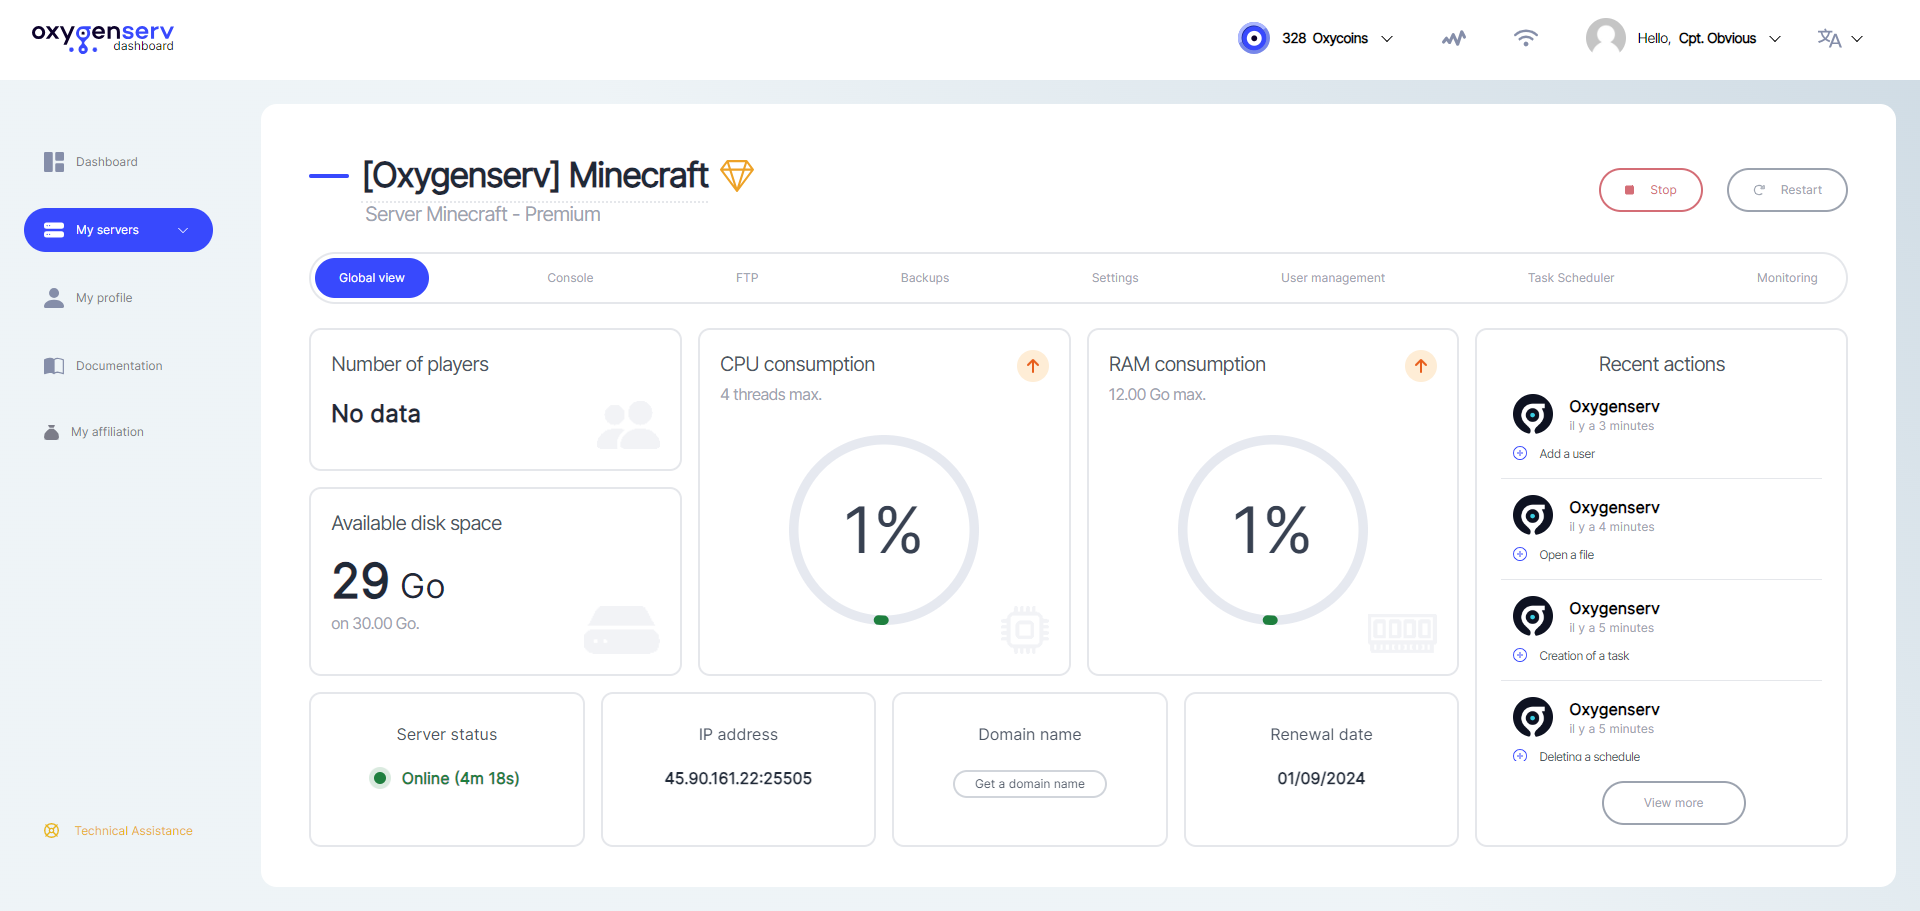The width and height of the screenshot is (1920, 911).
Task: Click the disk drive icon
Action: click(621, 630)
